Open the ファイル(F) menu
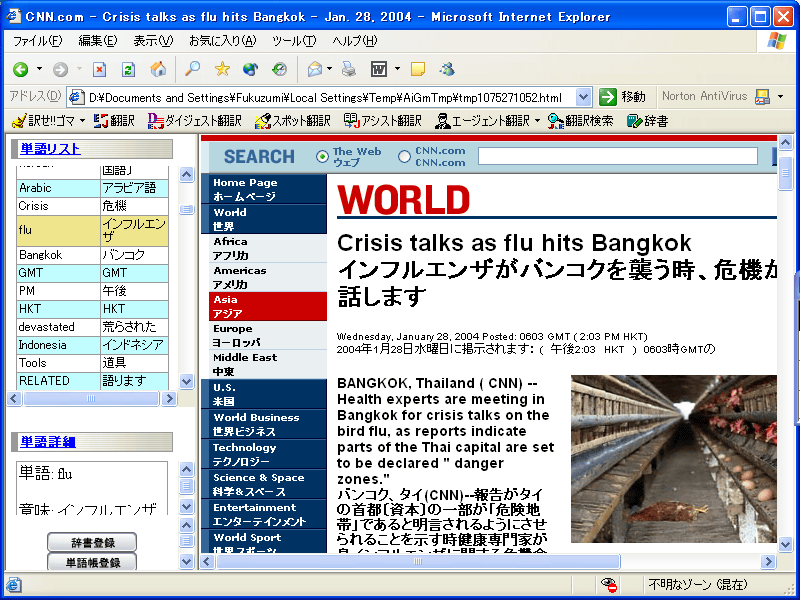Viewport: 800px width, 600px height. click(x=37, y=41)
